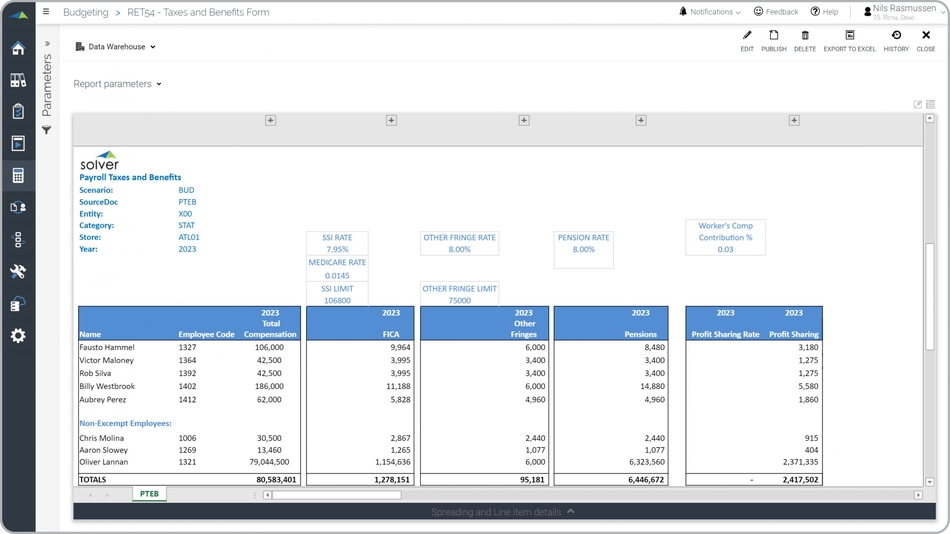Click the Feedback button
950x534 pixels.
click(776, 12)
